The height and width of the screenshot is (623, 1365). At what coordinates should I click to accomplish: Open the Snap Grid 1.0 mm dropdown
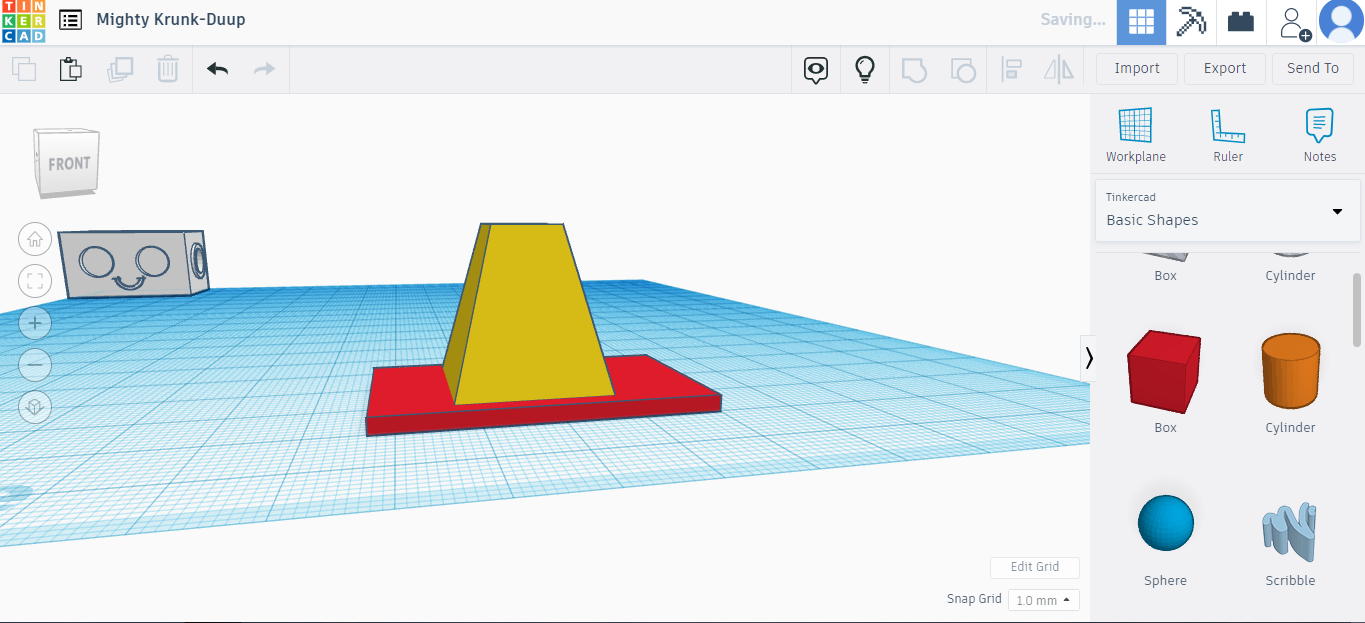click(1043, 600)
